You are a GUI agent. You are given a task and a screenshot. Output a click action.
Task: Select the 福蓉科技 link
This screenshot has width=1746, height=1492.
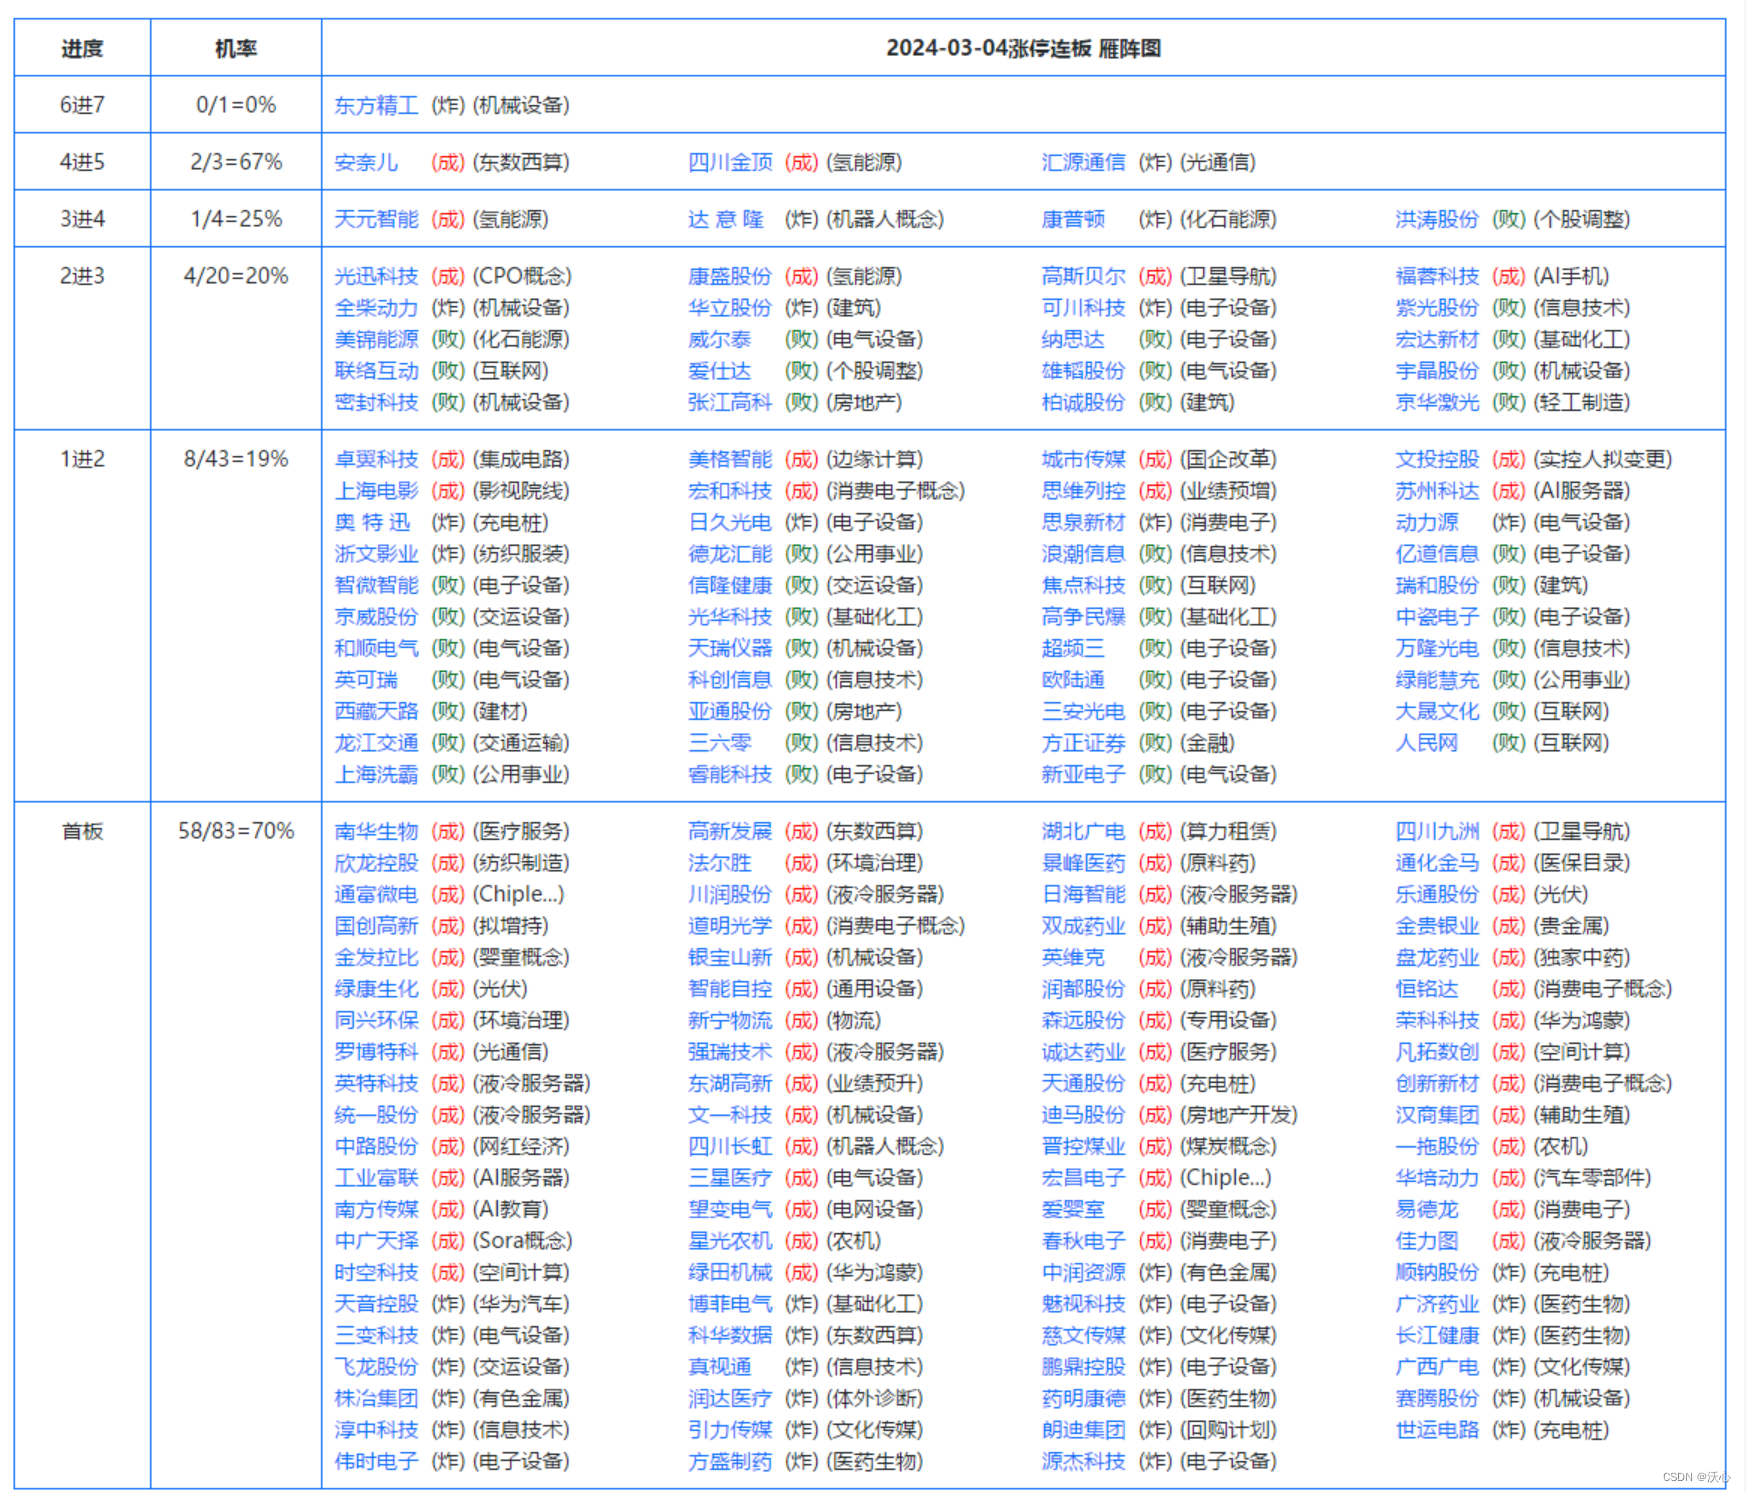pyautogui.click(x=1437, y=276)
